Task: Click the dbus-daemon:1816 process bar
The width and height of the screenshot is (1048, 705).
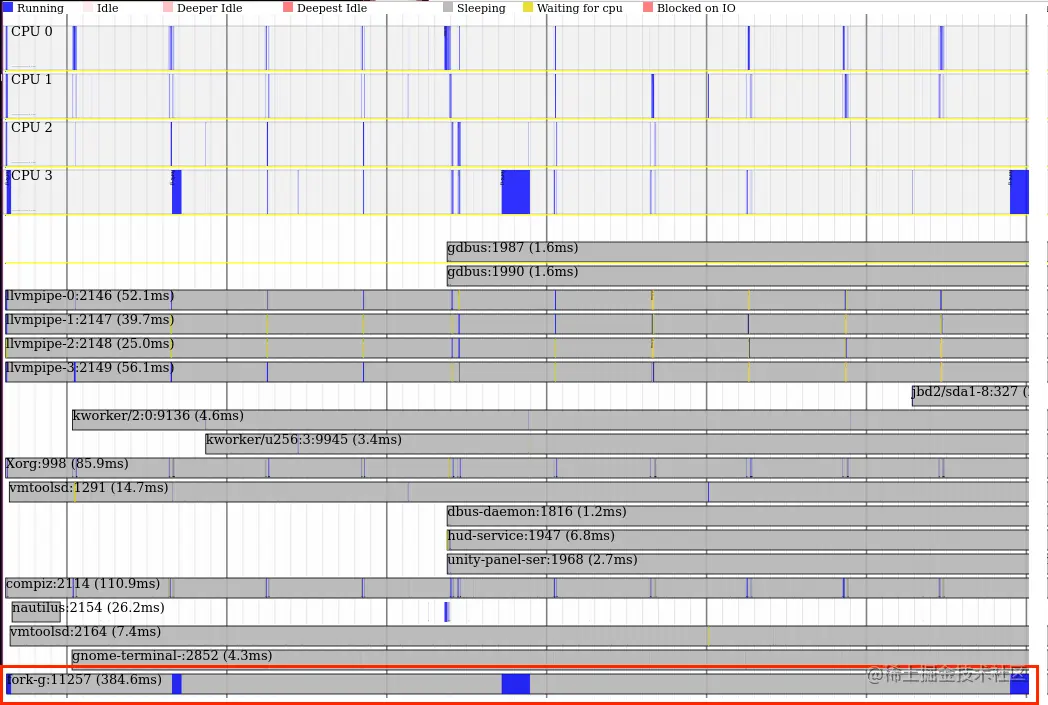Action: point(738,516)
